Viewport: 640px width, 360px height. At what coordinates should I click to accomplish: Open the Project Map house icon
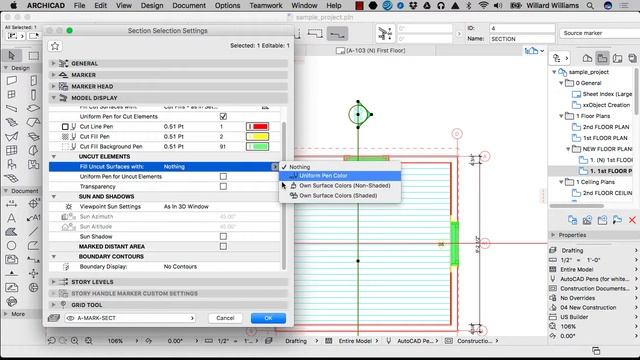(587, 58)
